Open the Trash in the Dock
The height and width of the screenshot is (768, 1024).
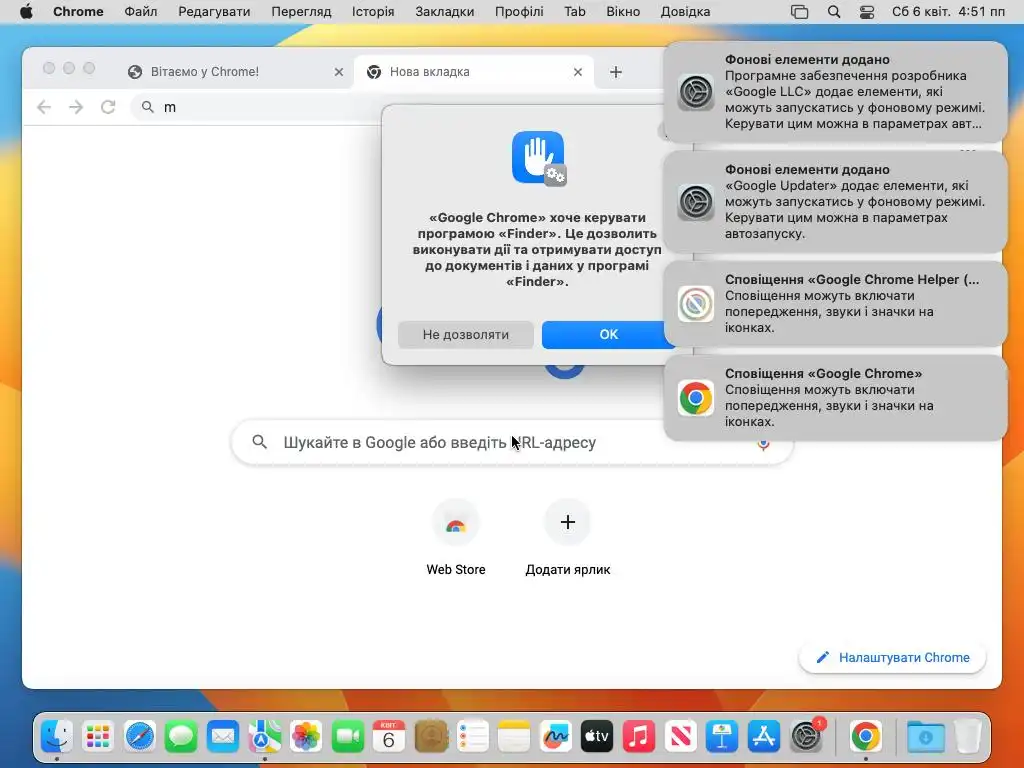tap(968, 737)
